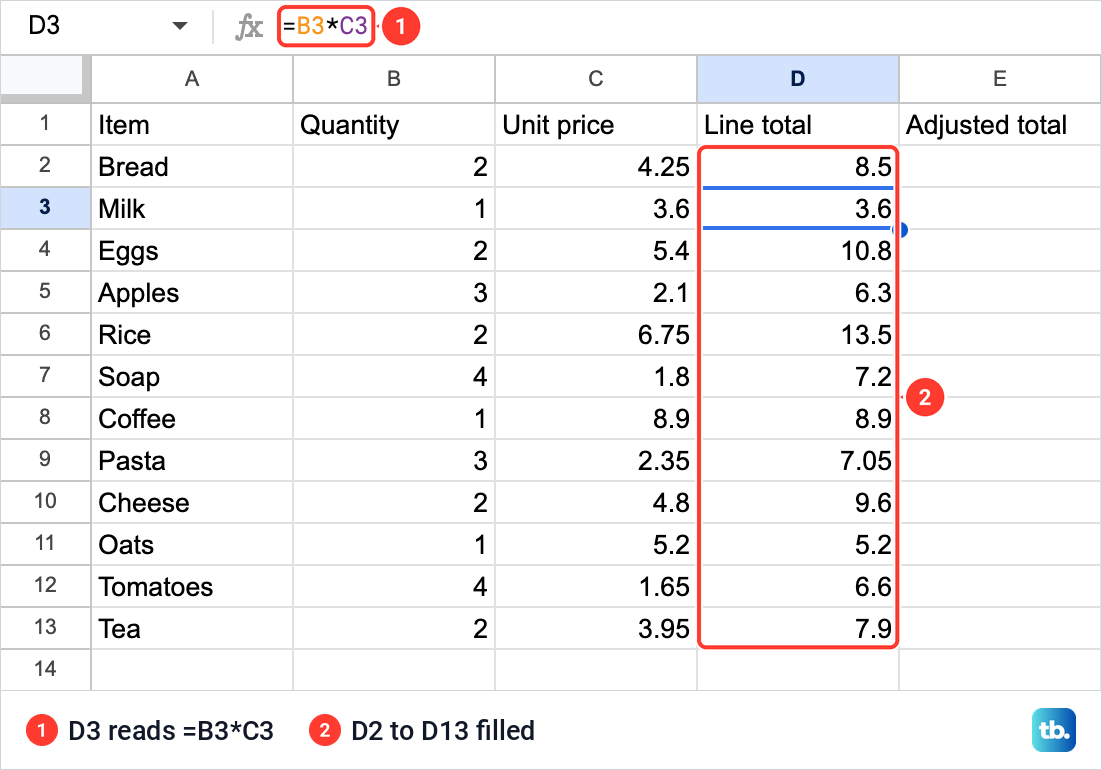Image resolution: width=1102 pixels, height=770 pixels.
Task: Click unit price 1.8 for Soap
Action: [596, 376]
